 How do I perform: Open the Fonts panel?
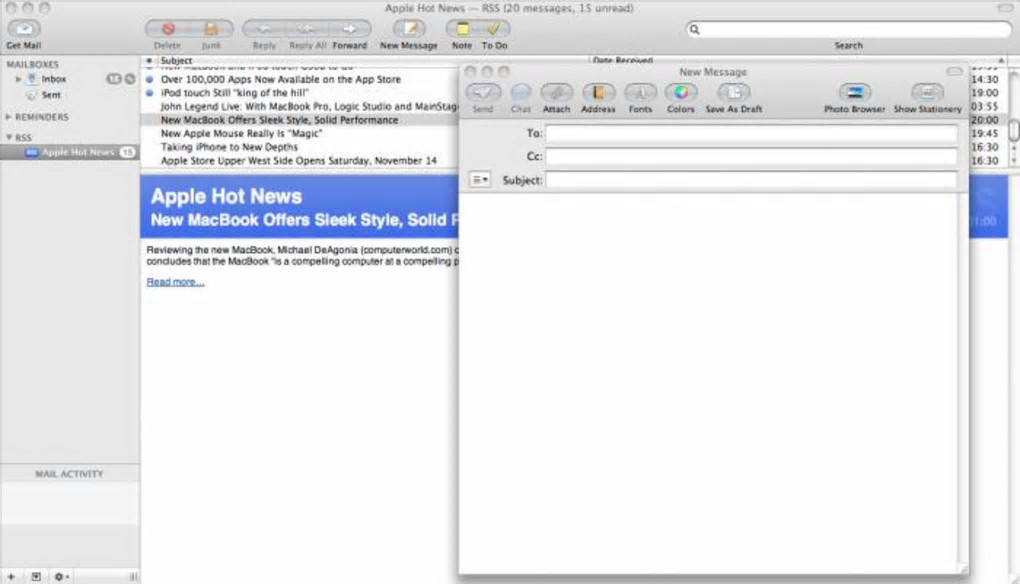[640, 92]
